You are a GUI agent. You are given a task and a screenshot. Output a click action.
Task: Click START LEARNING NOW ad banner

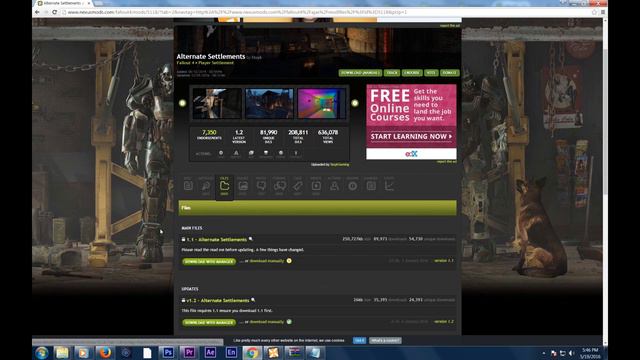(411, 136)
